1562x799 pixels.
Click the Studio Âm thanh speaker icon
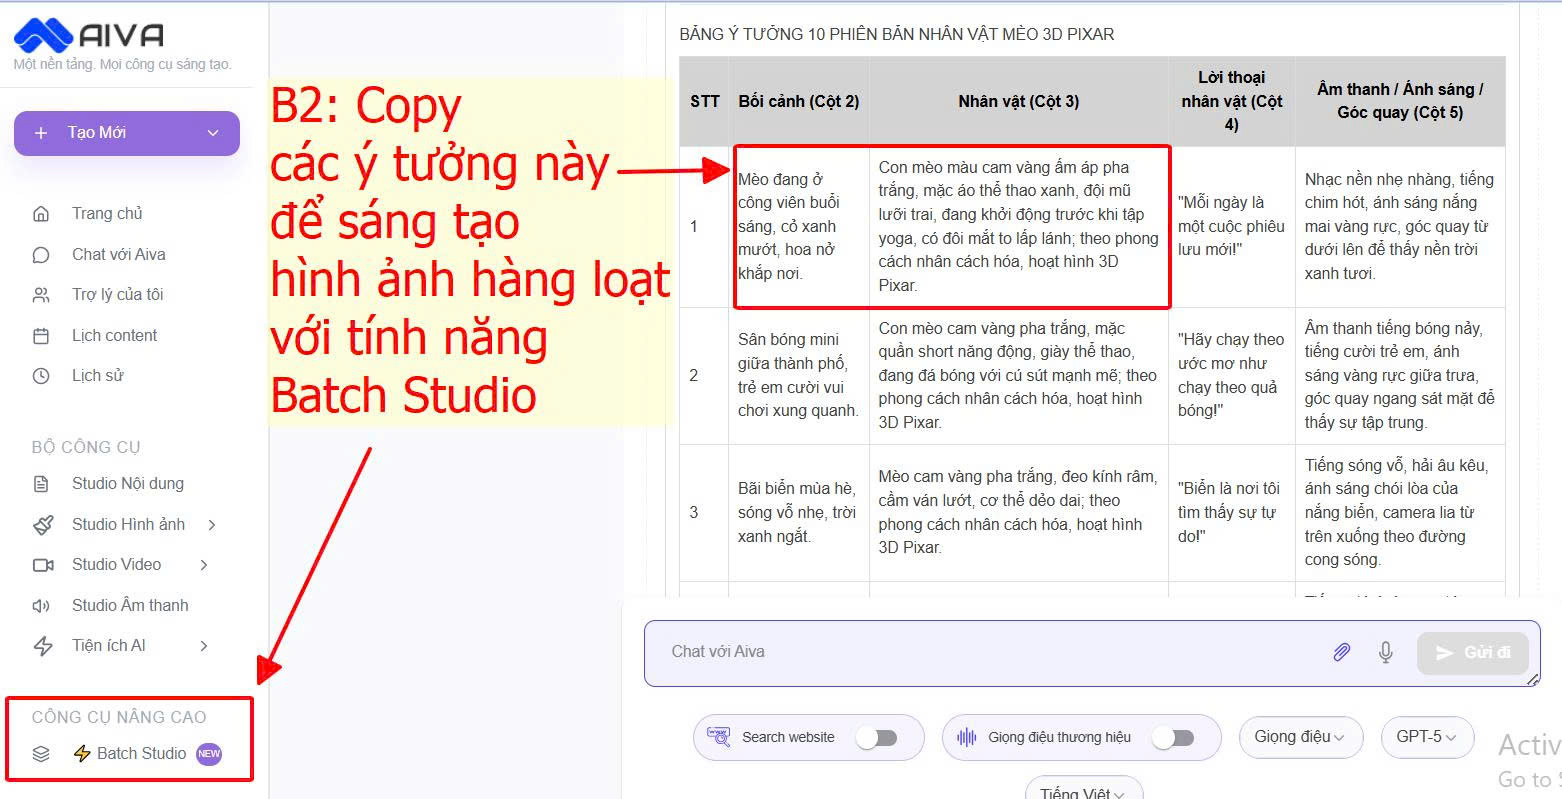41,606
